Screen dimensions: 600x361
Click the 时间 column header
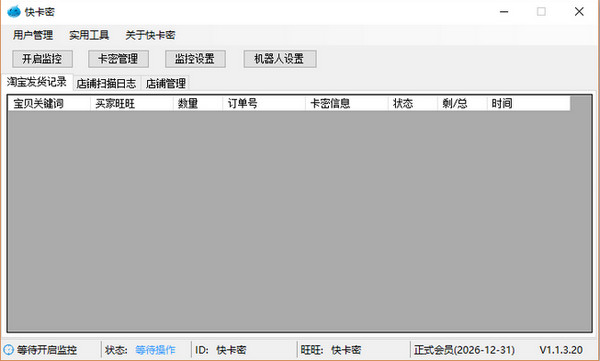click(x=528, y=103)
